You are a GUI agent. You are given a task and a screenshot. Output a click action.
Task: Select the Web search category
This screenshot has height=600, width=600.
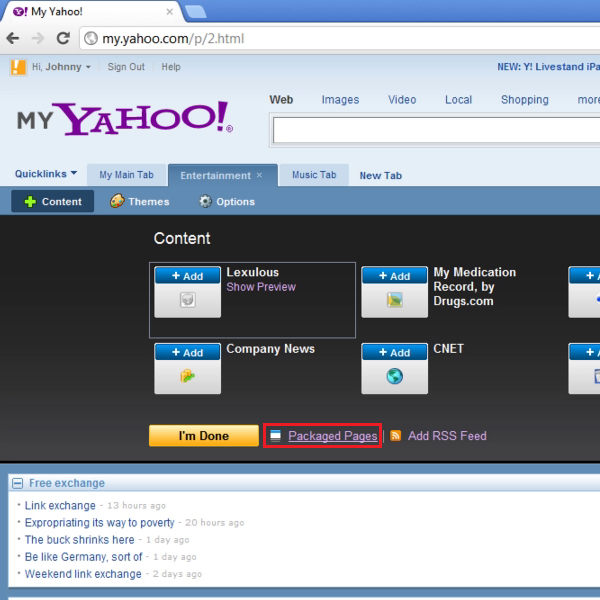281,99
